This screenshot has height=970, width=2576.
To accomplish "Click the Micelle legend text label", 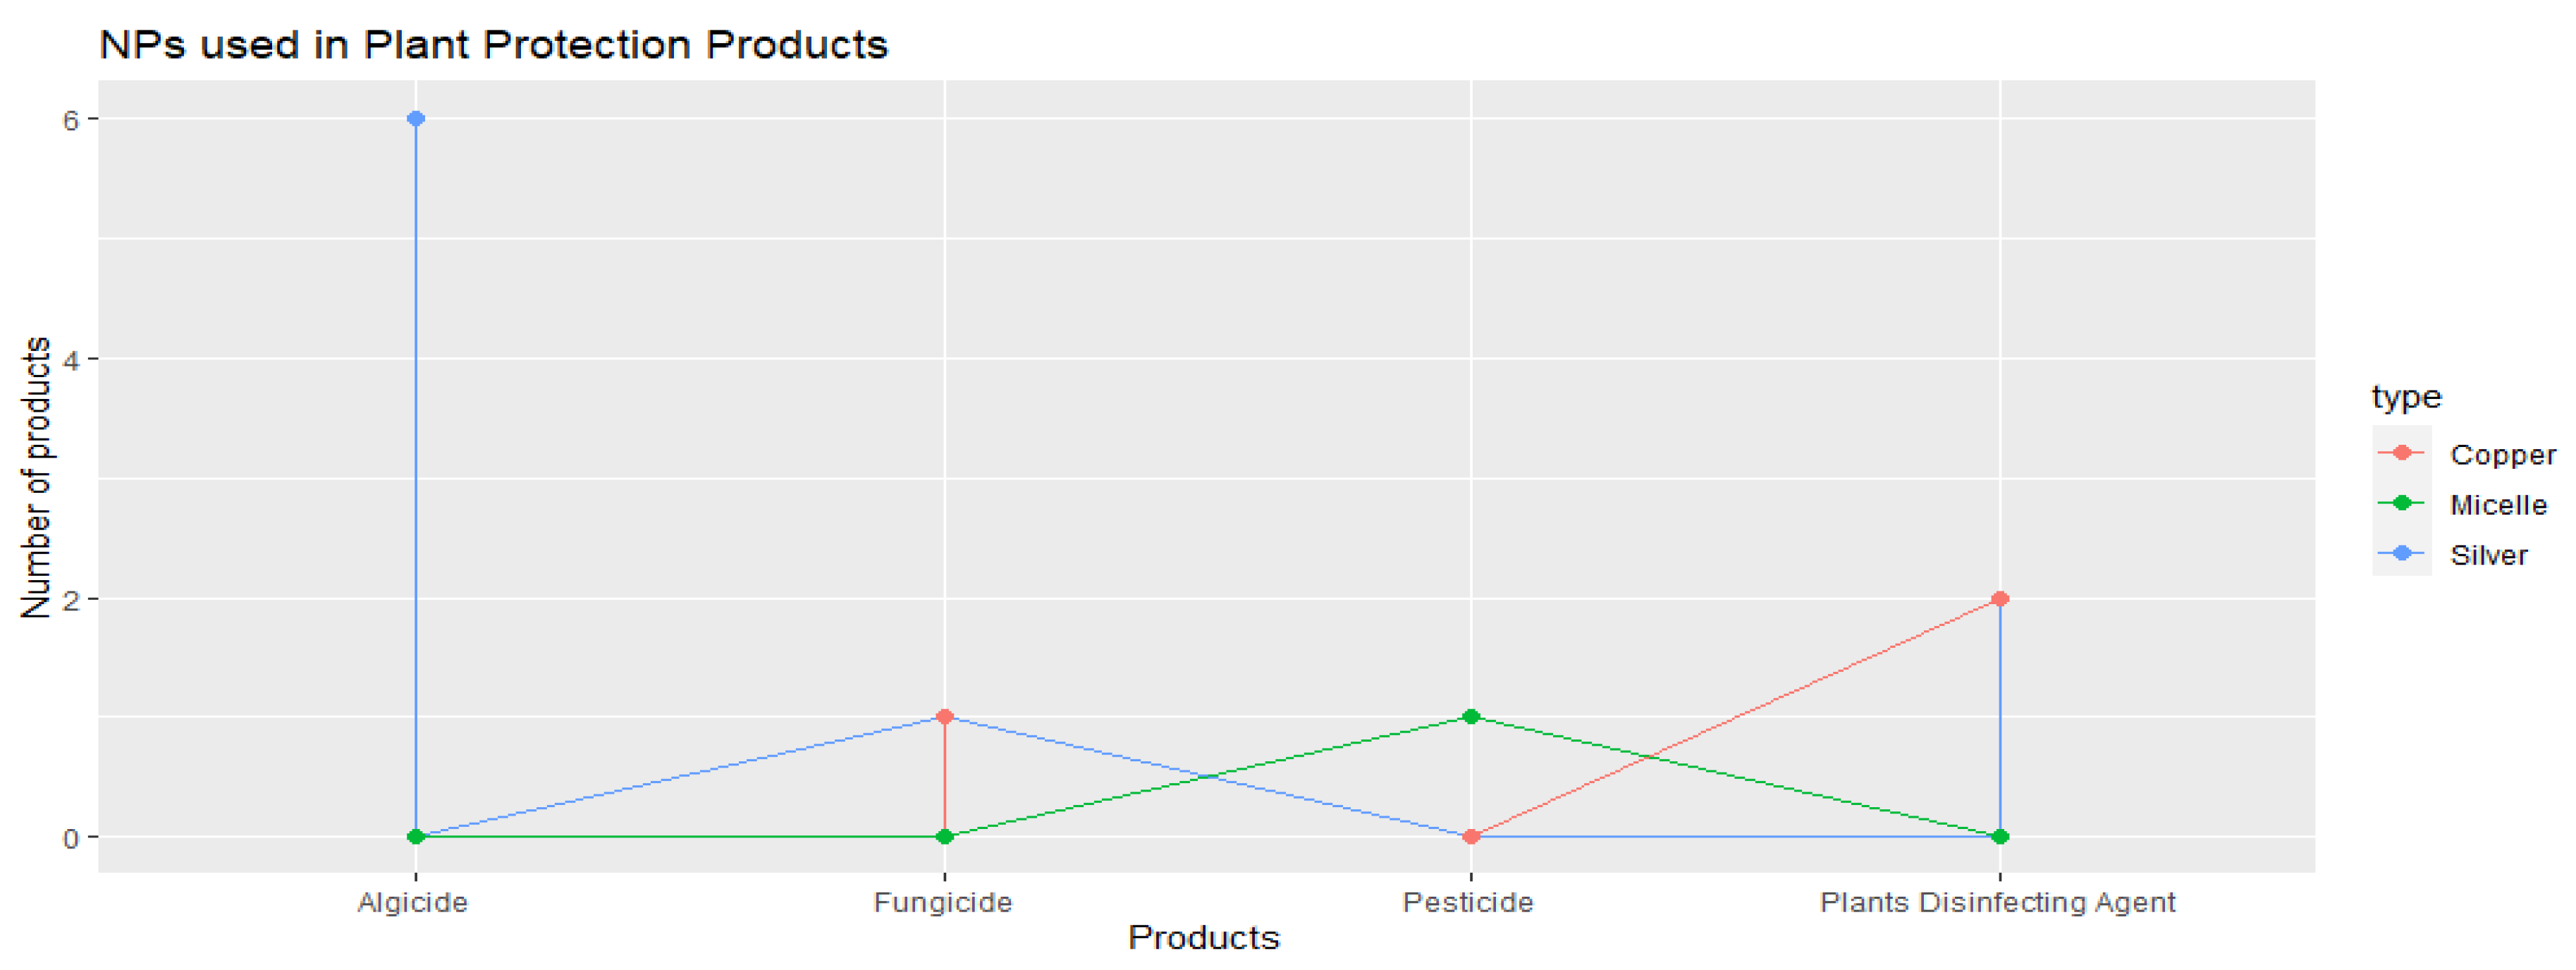I will pos(2498,504).
